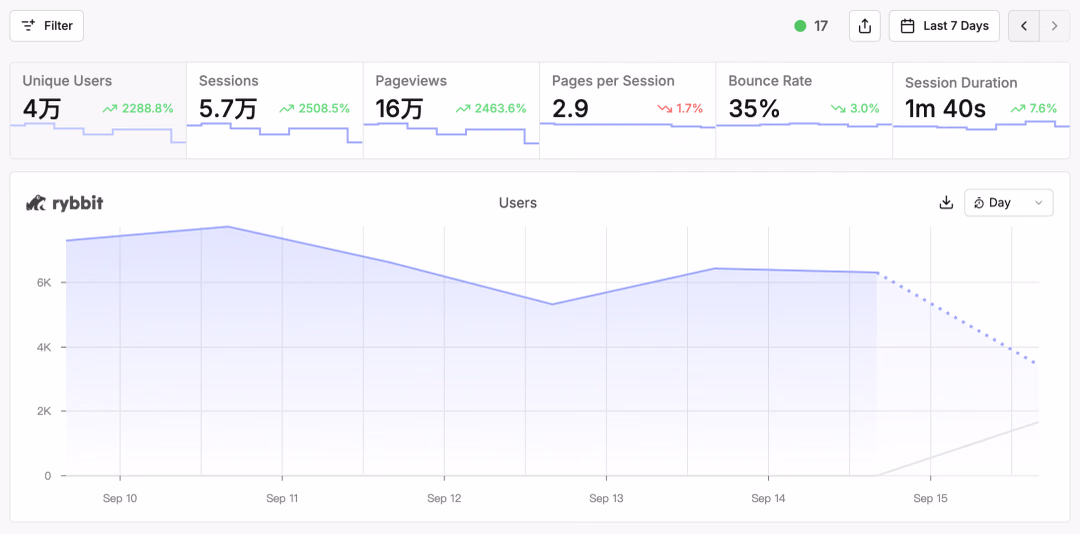Click the dotted projected line segment on chart
The width and height of the screenshot is (1080, 534).
click(x=957, y=318)
